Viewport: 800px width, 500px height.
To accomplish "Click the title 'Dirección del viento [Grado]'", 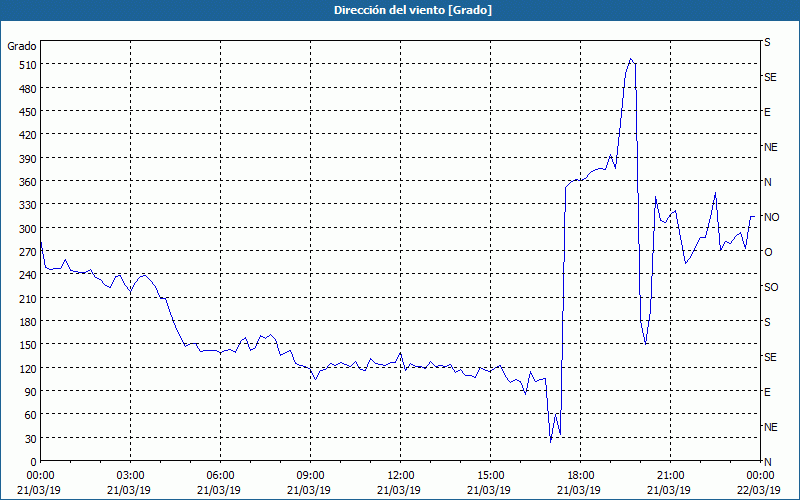I will pos(413,10).
